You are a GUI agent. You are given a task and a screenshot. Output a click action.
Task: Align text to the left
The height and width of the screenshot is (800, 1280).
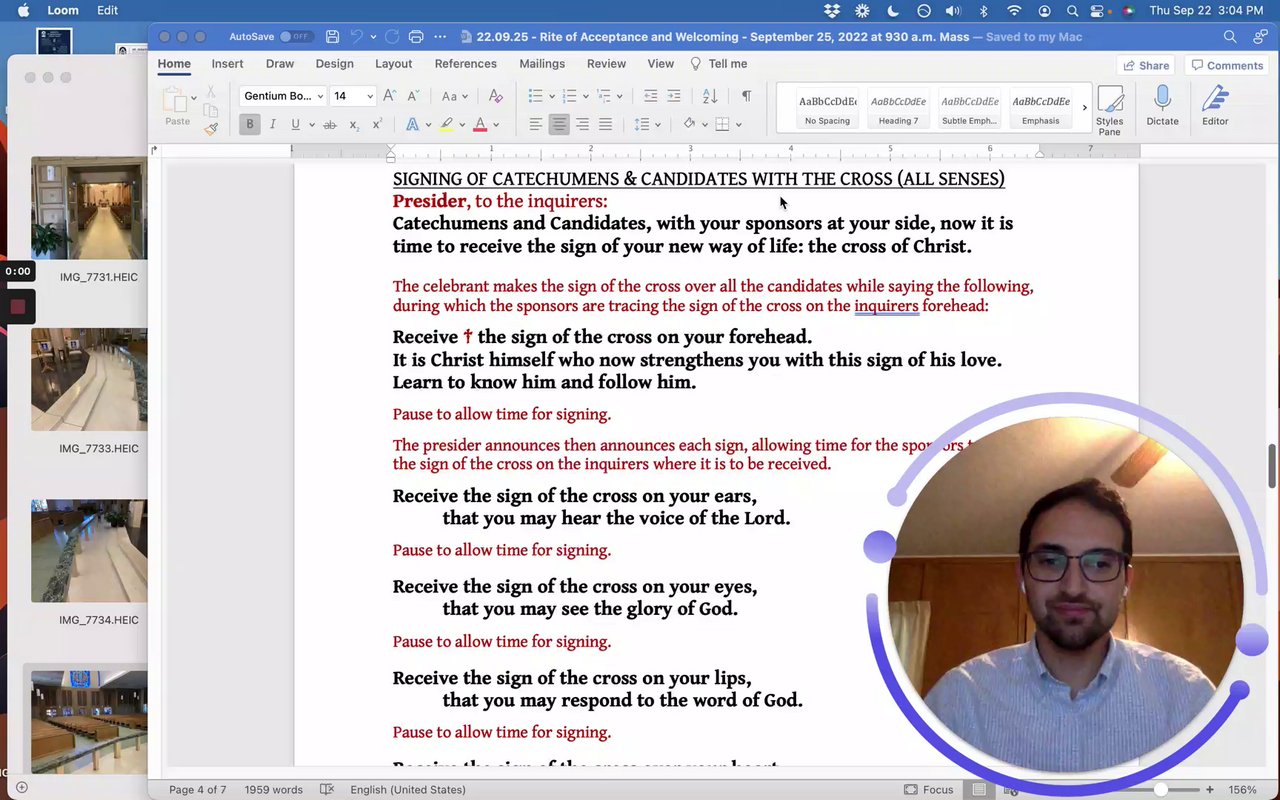point(536,124)
